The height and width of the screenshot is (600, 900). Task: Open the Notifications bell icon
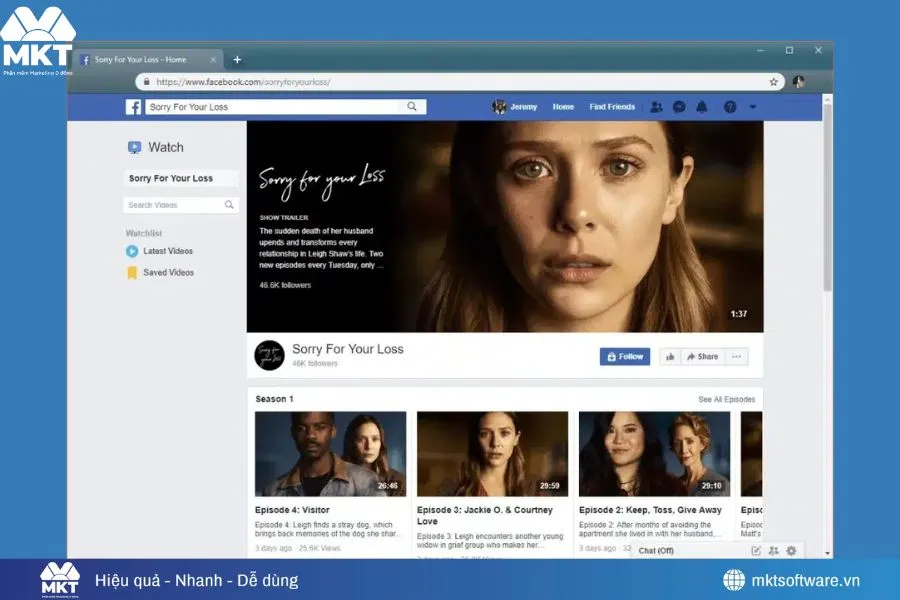pyautogui.click(x=702, y=106)
